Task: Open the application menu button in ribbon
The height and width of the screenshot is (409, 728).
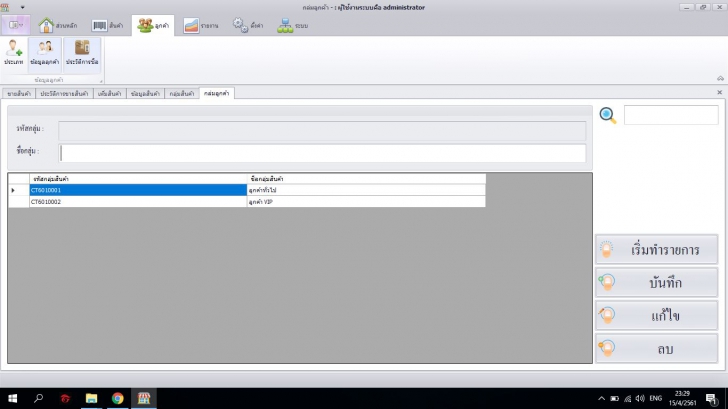Action: pos(16,25)
